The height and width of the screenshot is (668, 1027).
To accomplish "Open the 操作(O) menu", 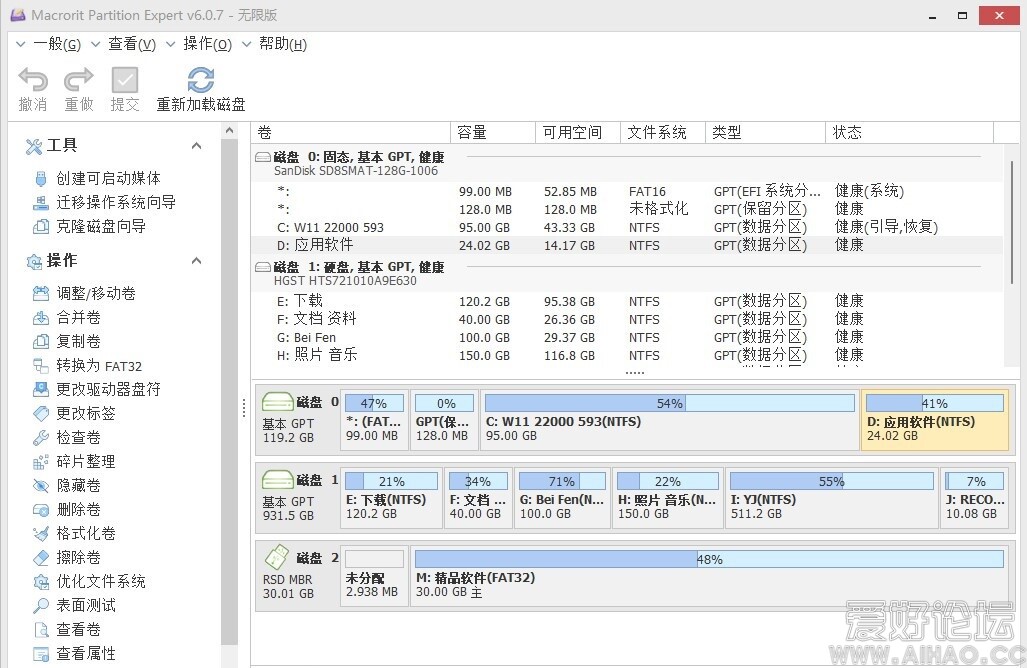I will click(x=207, y=44).
